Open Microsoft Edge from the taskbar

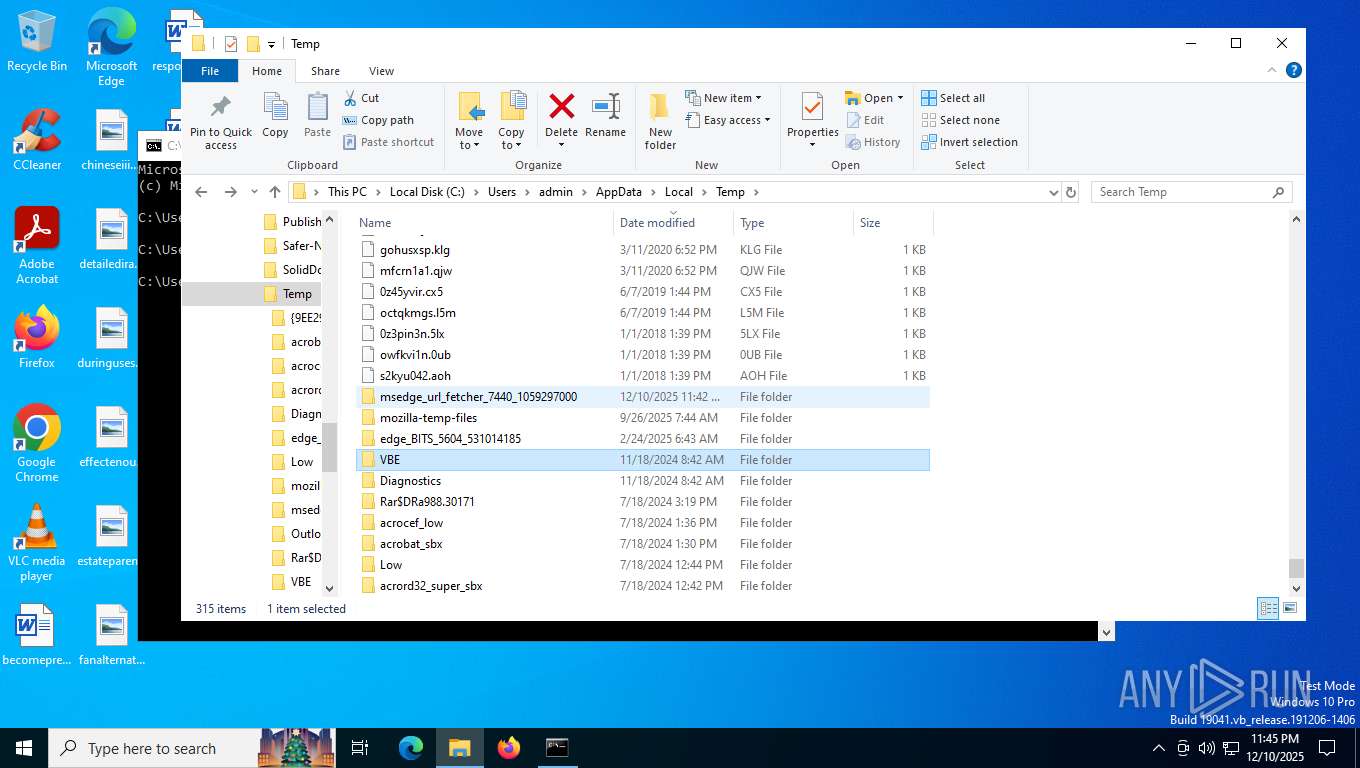[411, 748]
